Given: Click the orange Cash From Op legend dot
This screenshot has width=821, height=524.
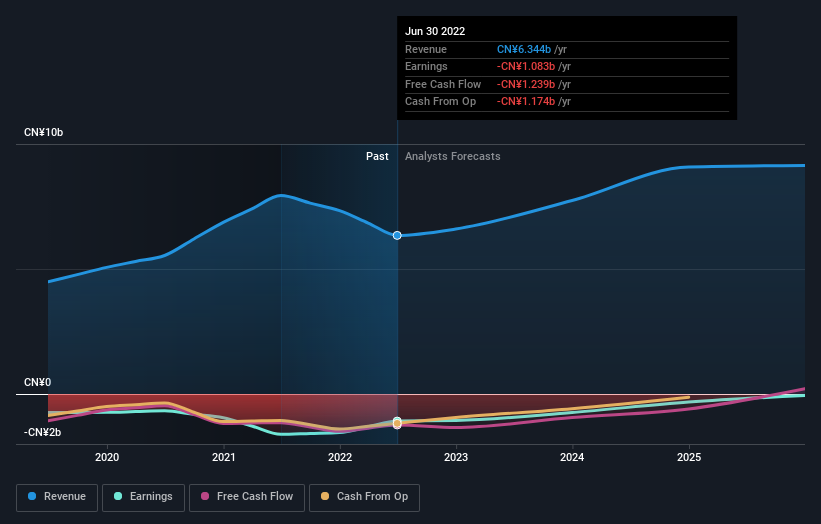Looking at the screenshot, I should [x=325, y=496].
